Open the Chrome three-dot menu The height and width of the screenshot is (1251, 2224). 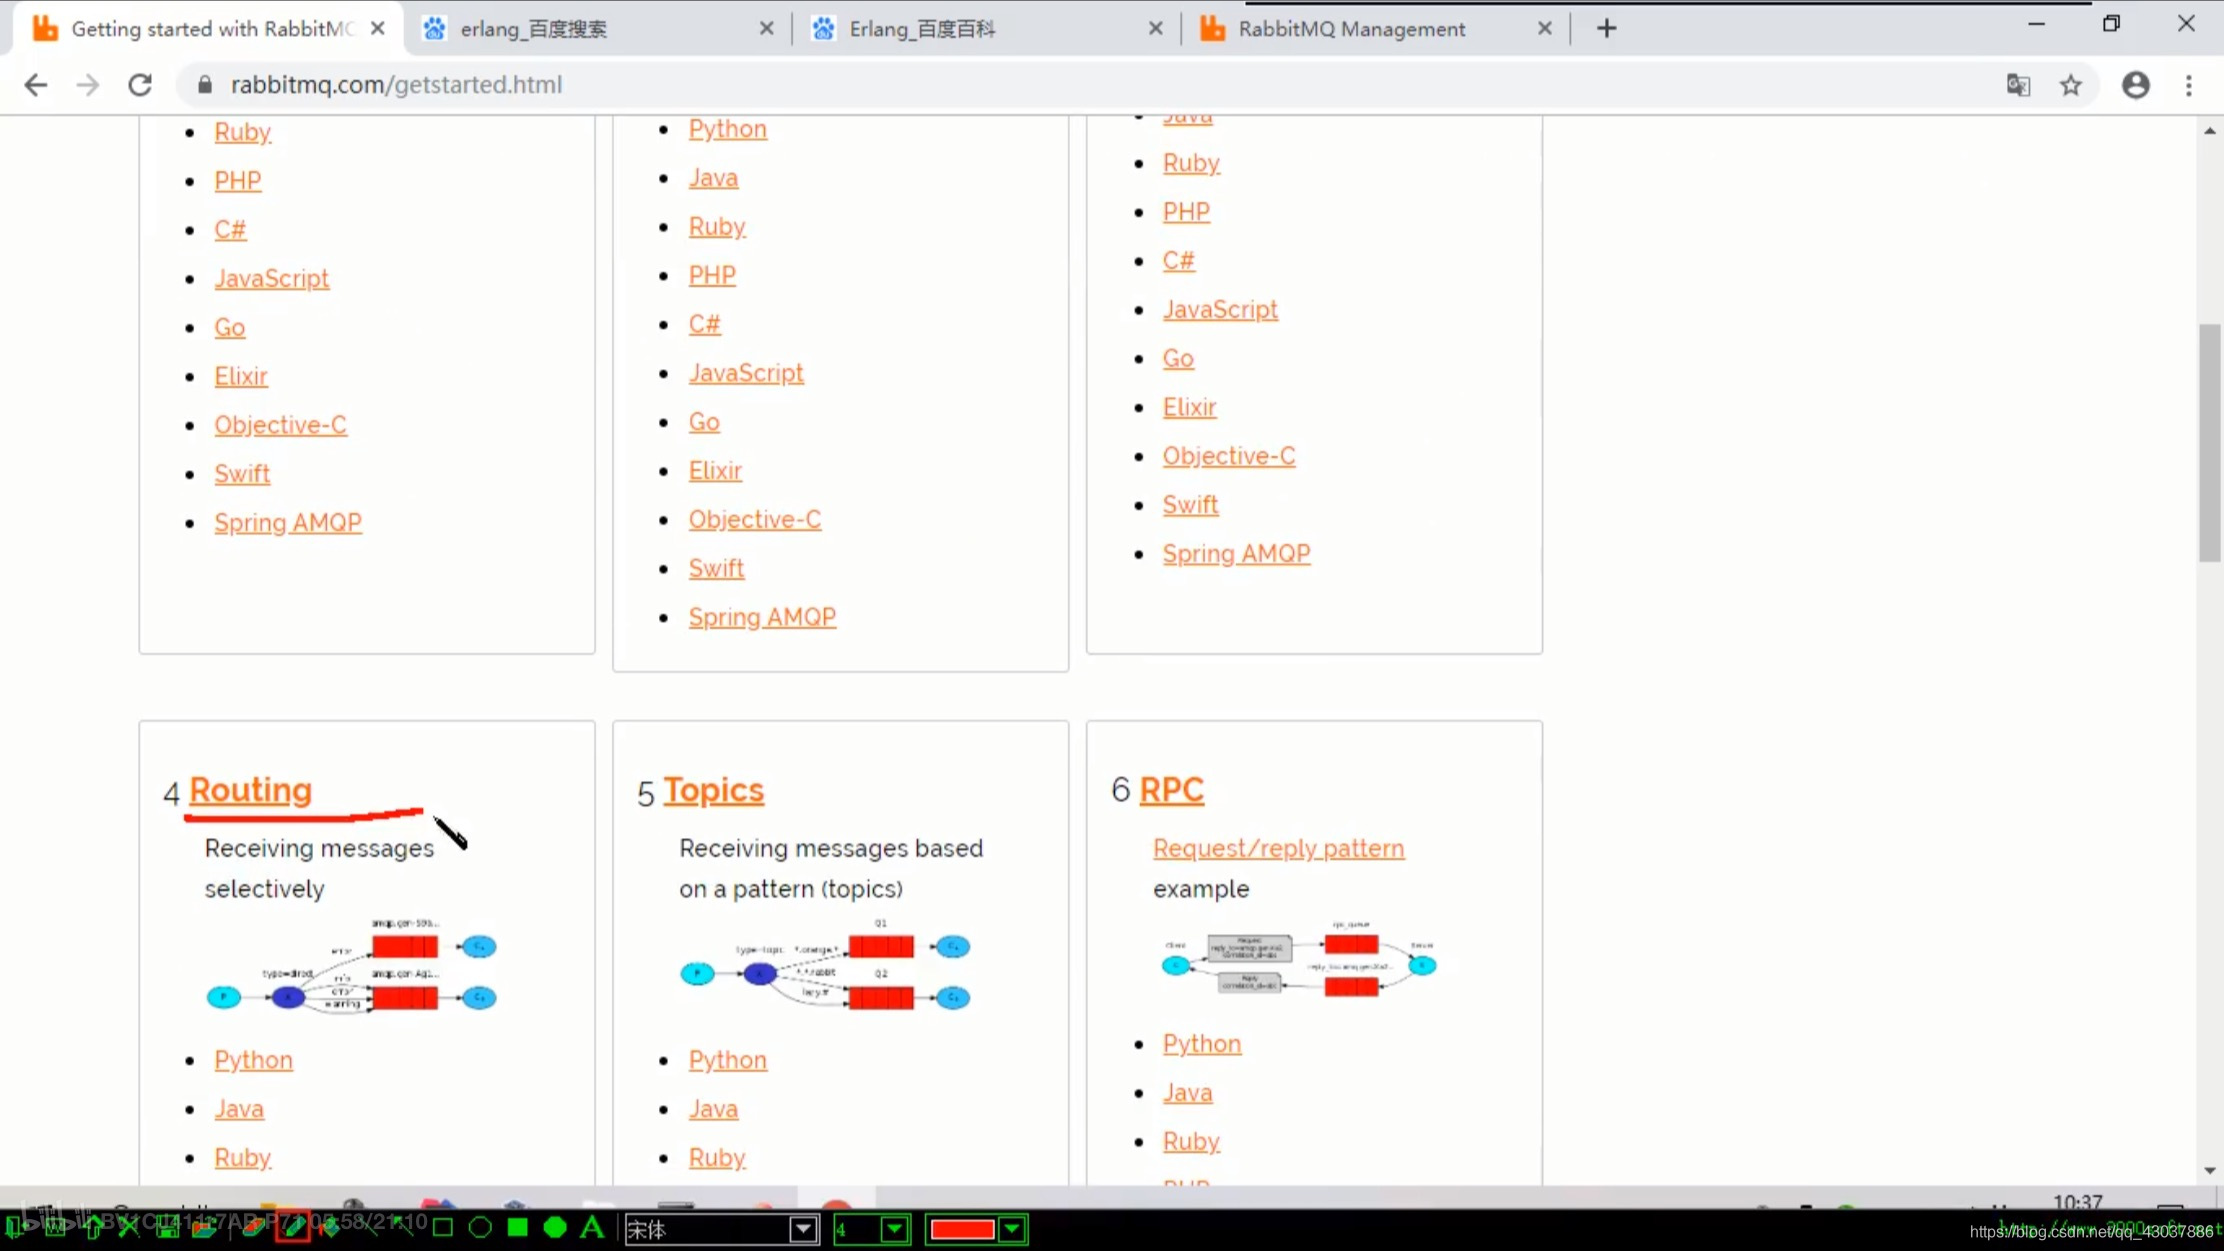click(x=2189, y=85)
